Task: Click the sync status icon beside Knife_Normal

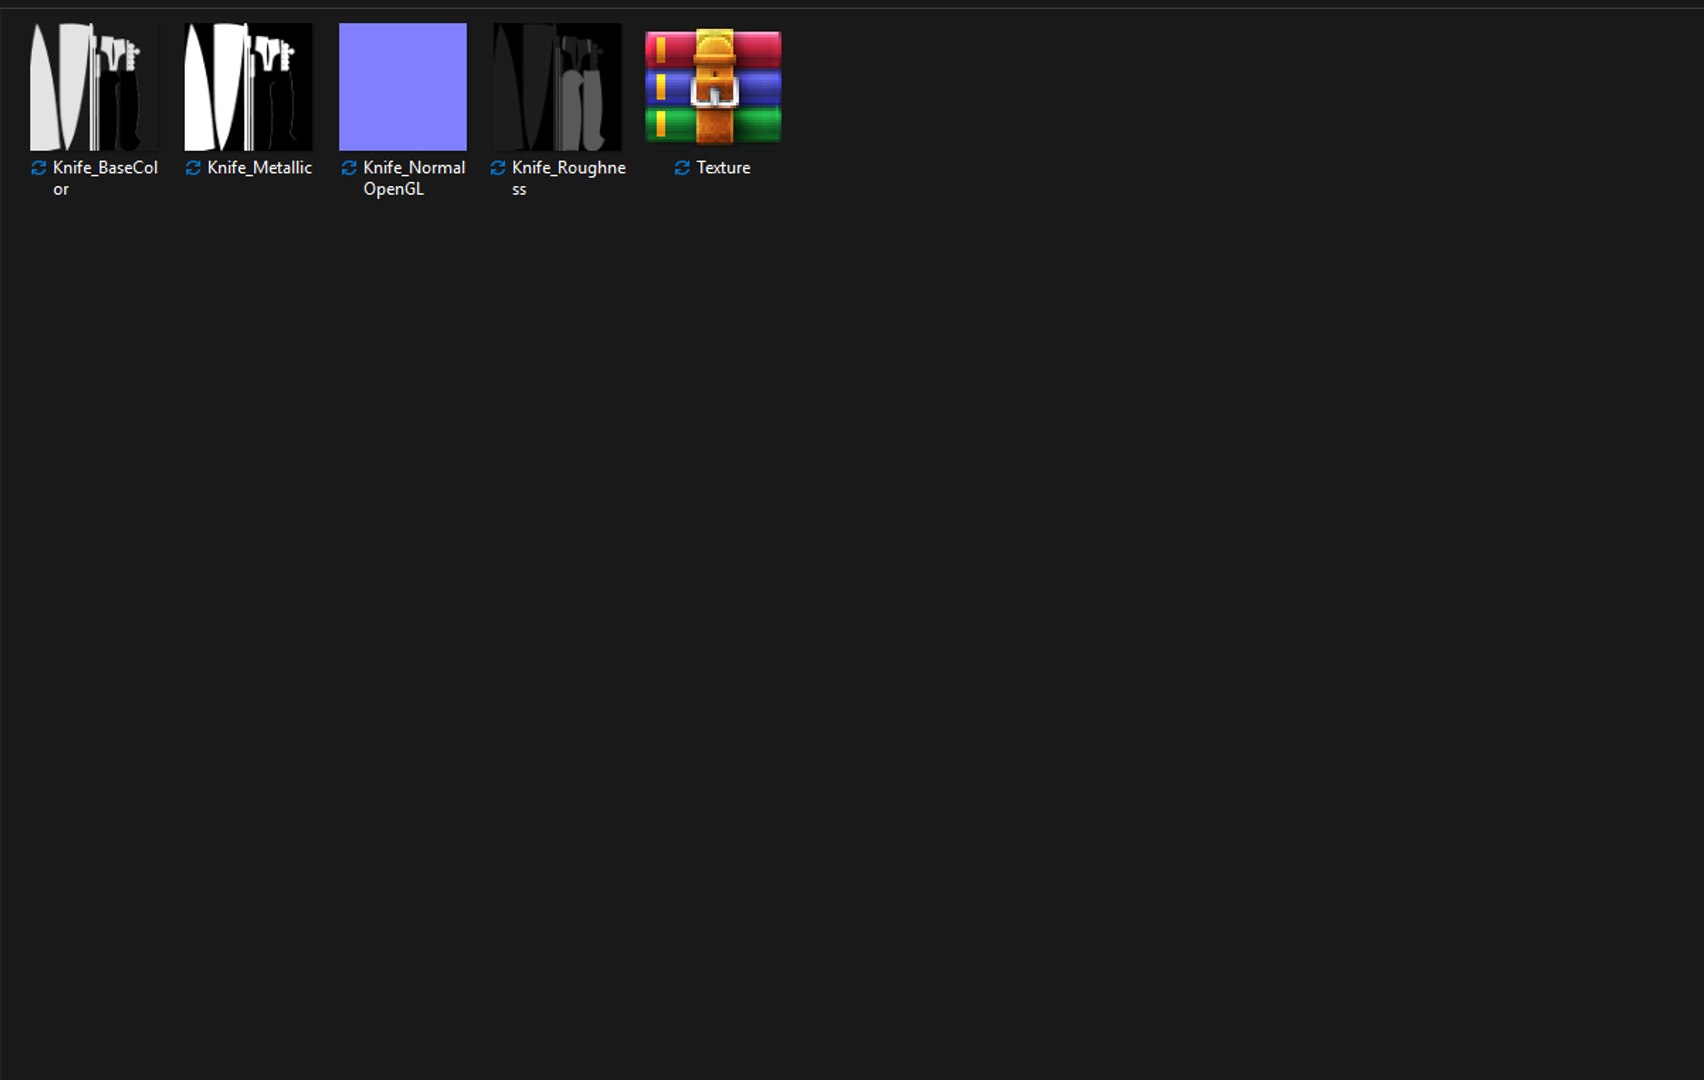Action: 349,168
